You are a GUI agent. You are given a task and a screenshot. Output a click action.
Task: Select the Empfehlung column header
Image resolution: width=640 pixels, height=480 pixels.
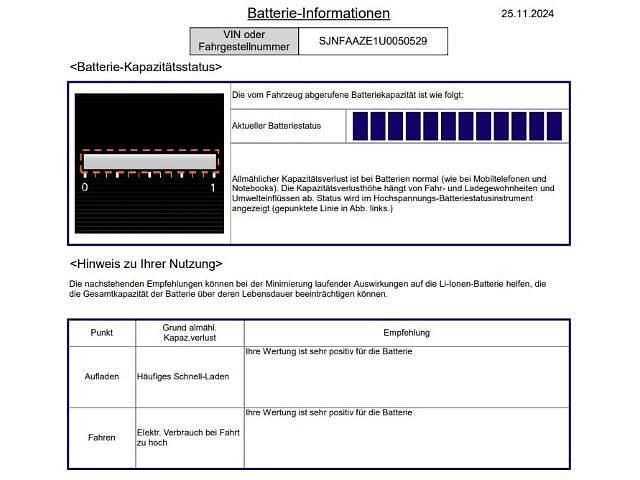pyautogui.click(x=406, y=332)
